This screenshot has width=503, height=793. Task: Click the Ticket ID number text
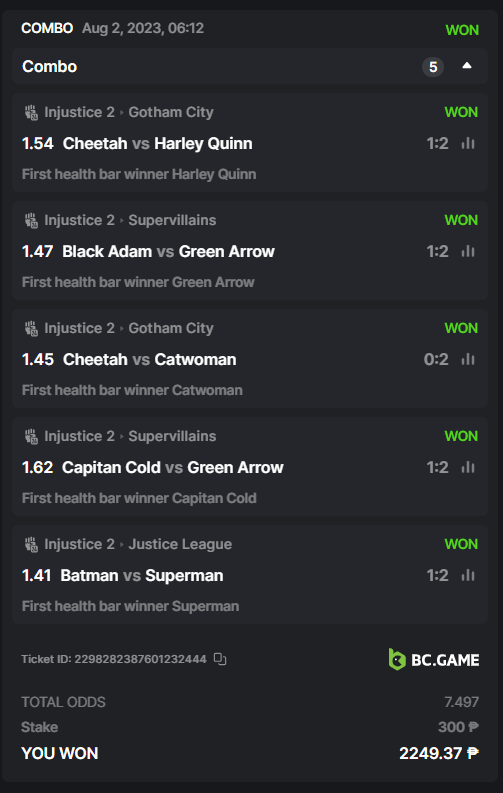click(141, 659)
